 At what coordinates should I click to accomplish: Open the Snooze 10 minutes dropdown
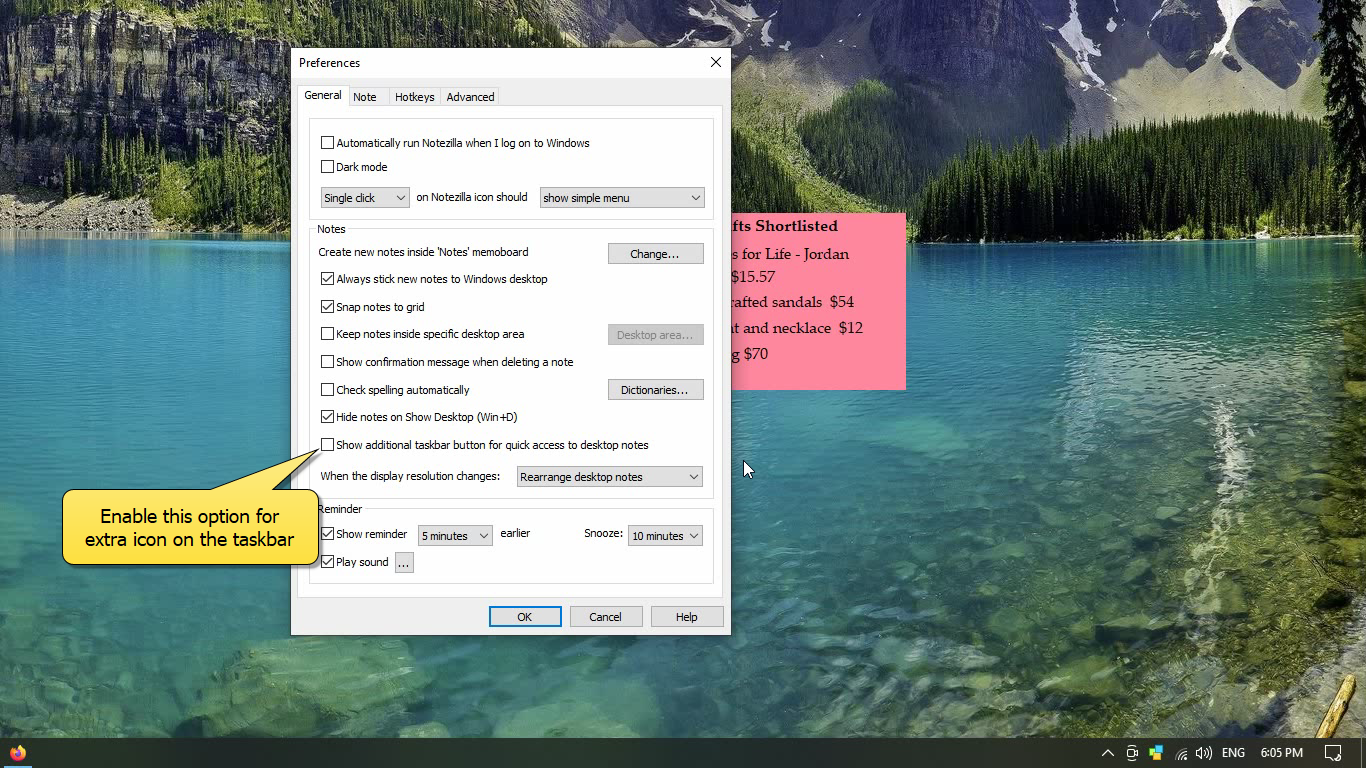tap(665, 536)
